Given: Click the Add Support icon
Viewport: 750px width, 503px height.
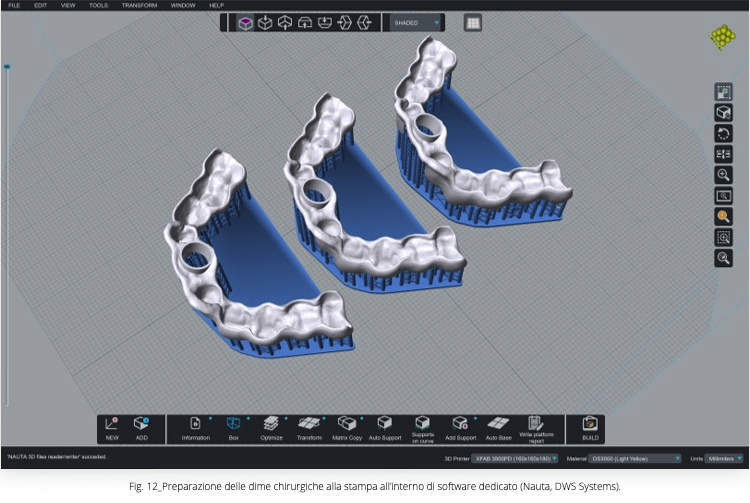Looking at the screenshot, I should (x=460, y=425).
